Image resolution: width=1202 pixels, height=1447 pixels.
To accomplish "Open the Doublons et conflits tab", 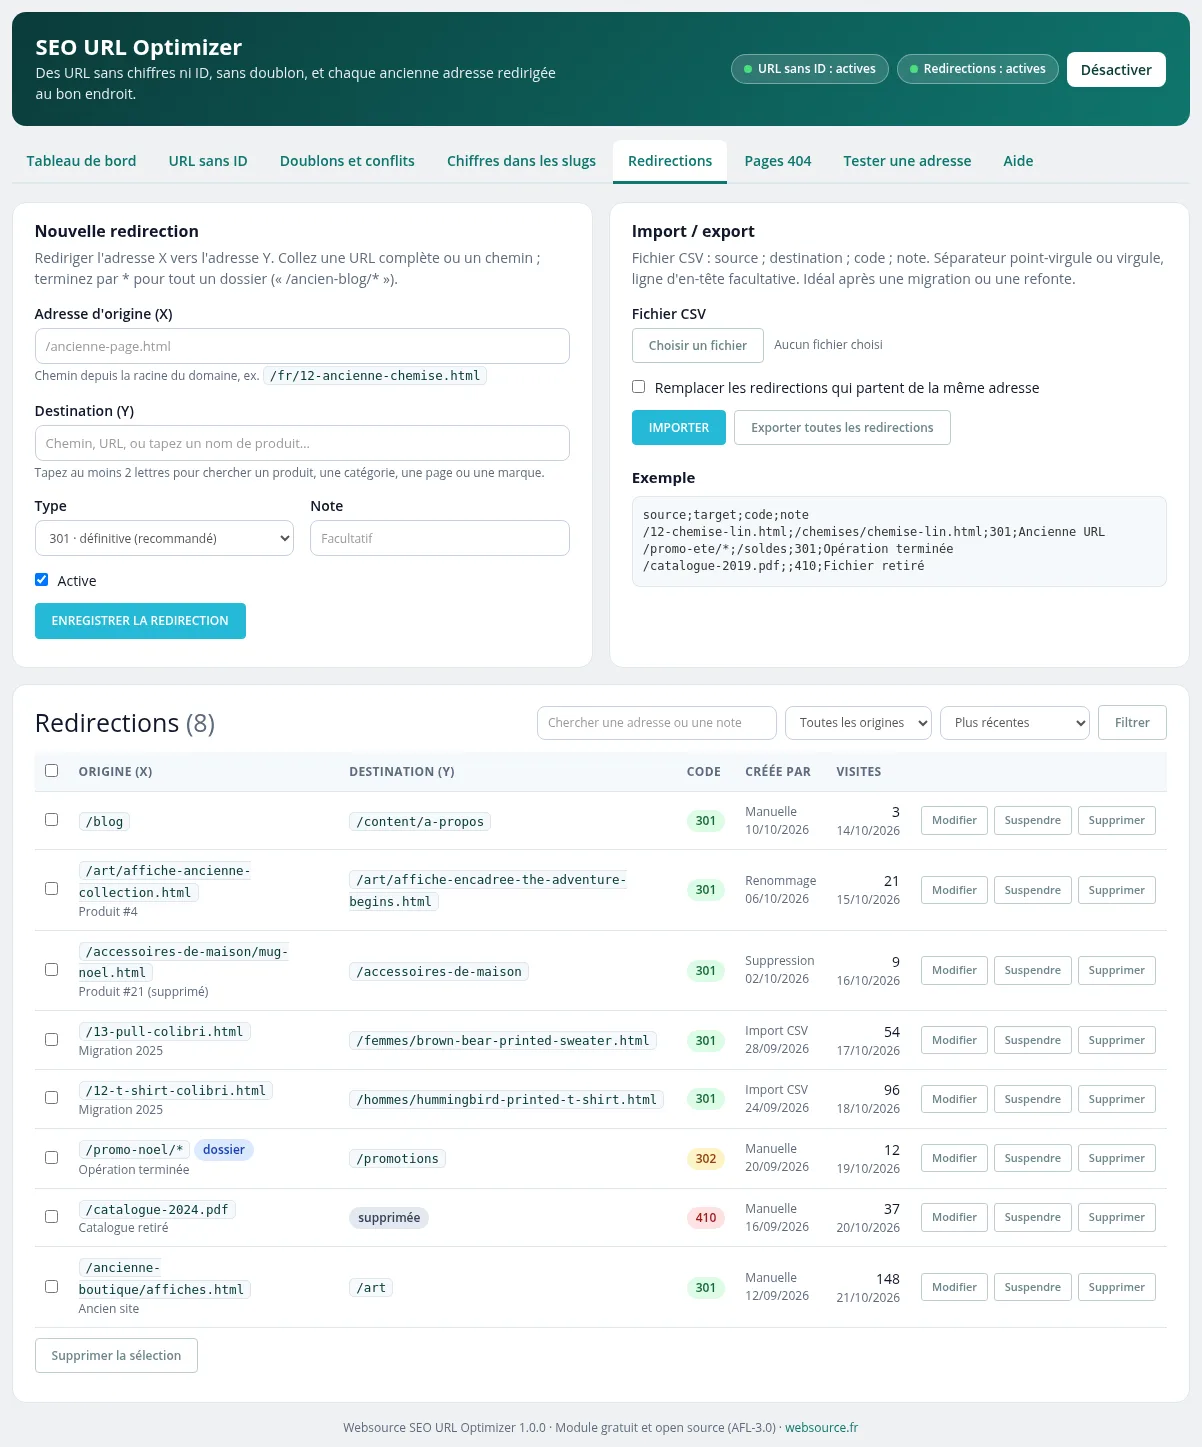I will click(347, 161).
